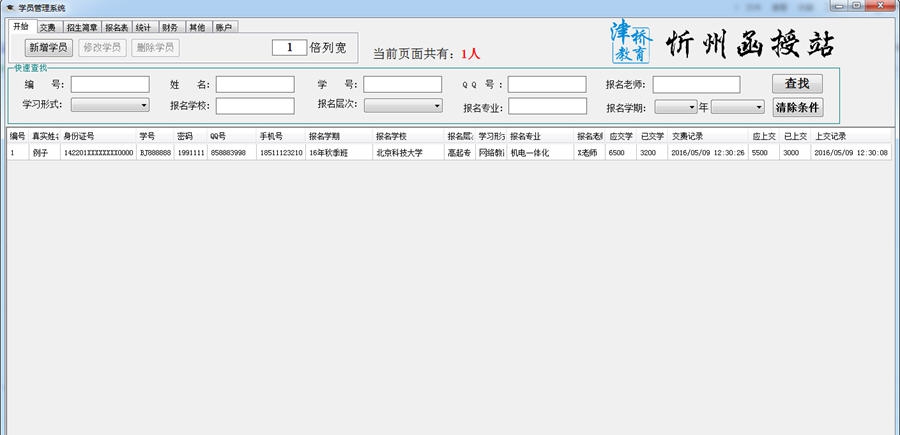Screen dimensions: 900x435
Task: Switch to the 其他 tab
Action: coord(197,27)
